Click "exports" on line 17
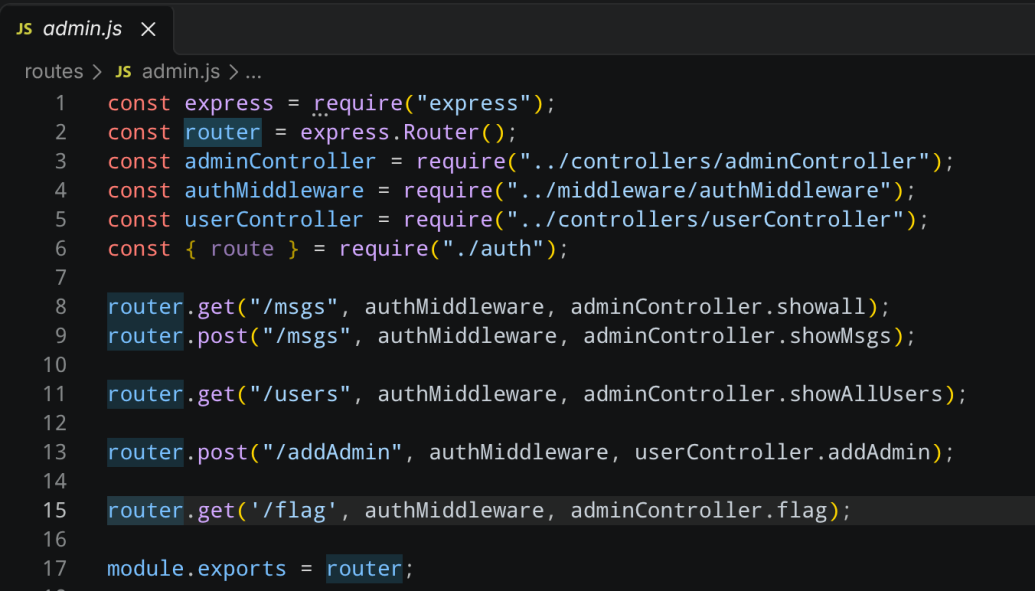Viewport: 1035px width, 591px height. coord(242,568)
